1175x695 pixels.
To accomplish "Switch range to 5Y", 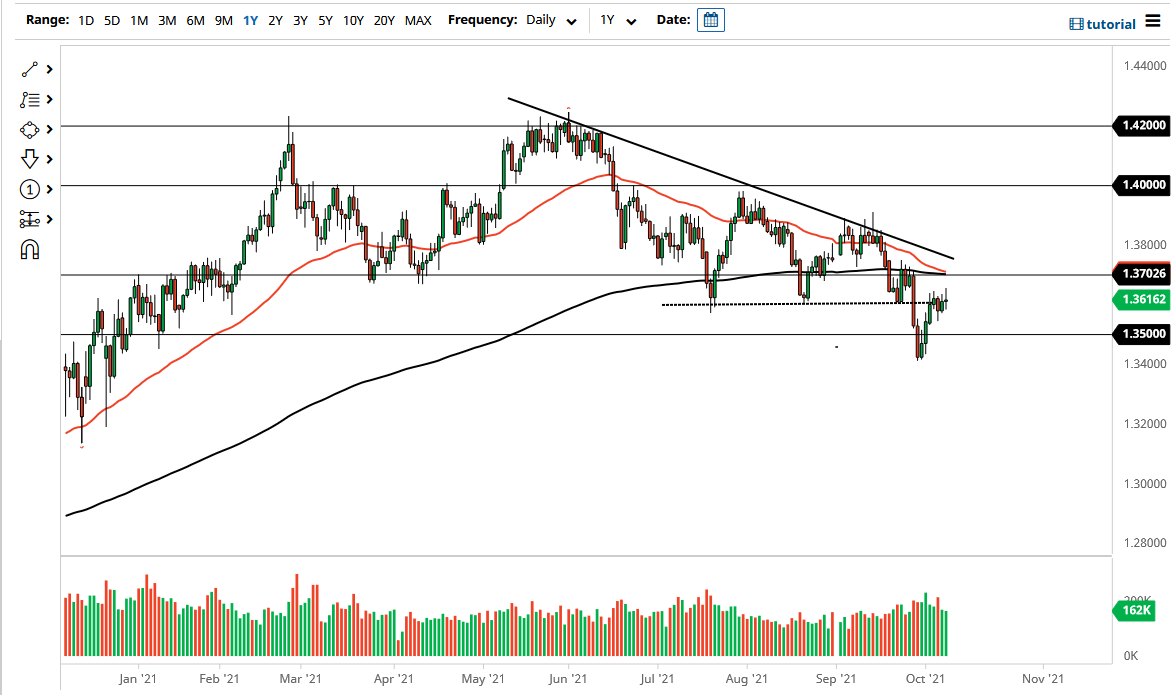I will coord(325,20).
